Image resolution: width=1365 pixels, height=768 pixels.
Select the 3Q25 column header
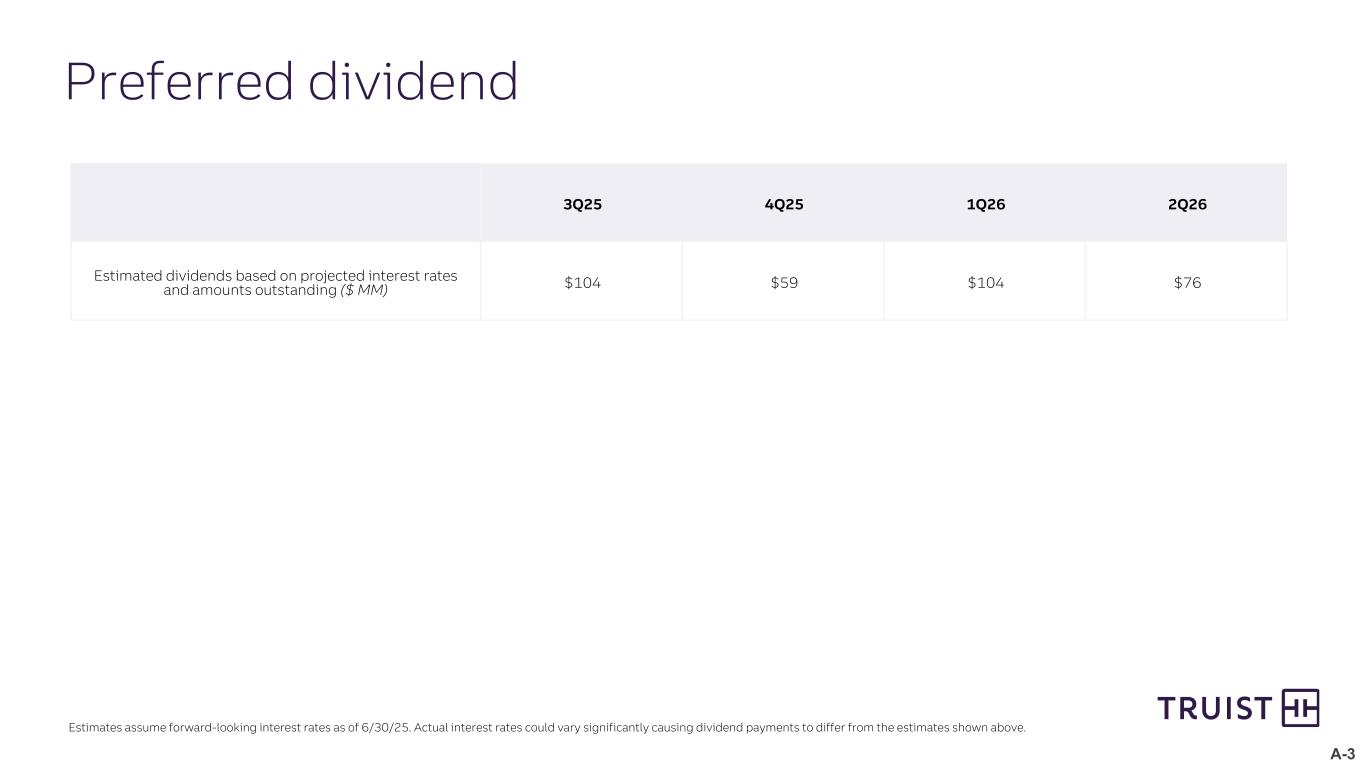click(582, 205)
